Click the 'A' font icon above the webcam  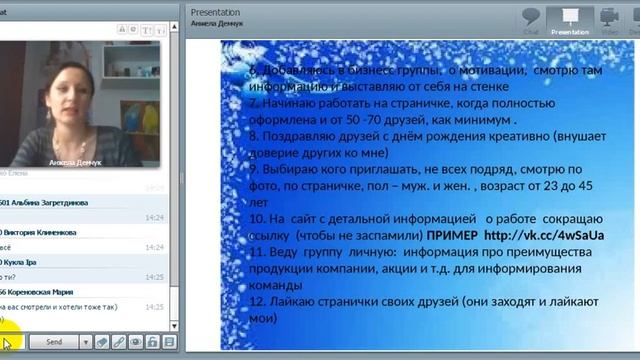click(x=122, y=29)
